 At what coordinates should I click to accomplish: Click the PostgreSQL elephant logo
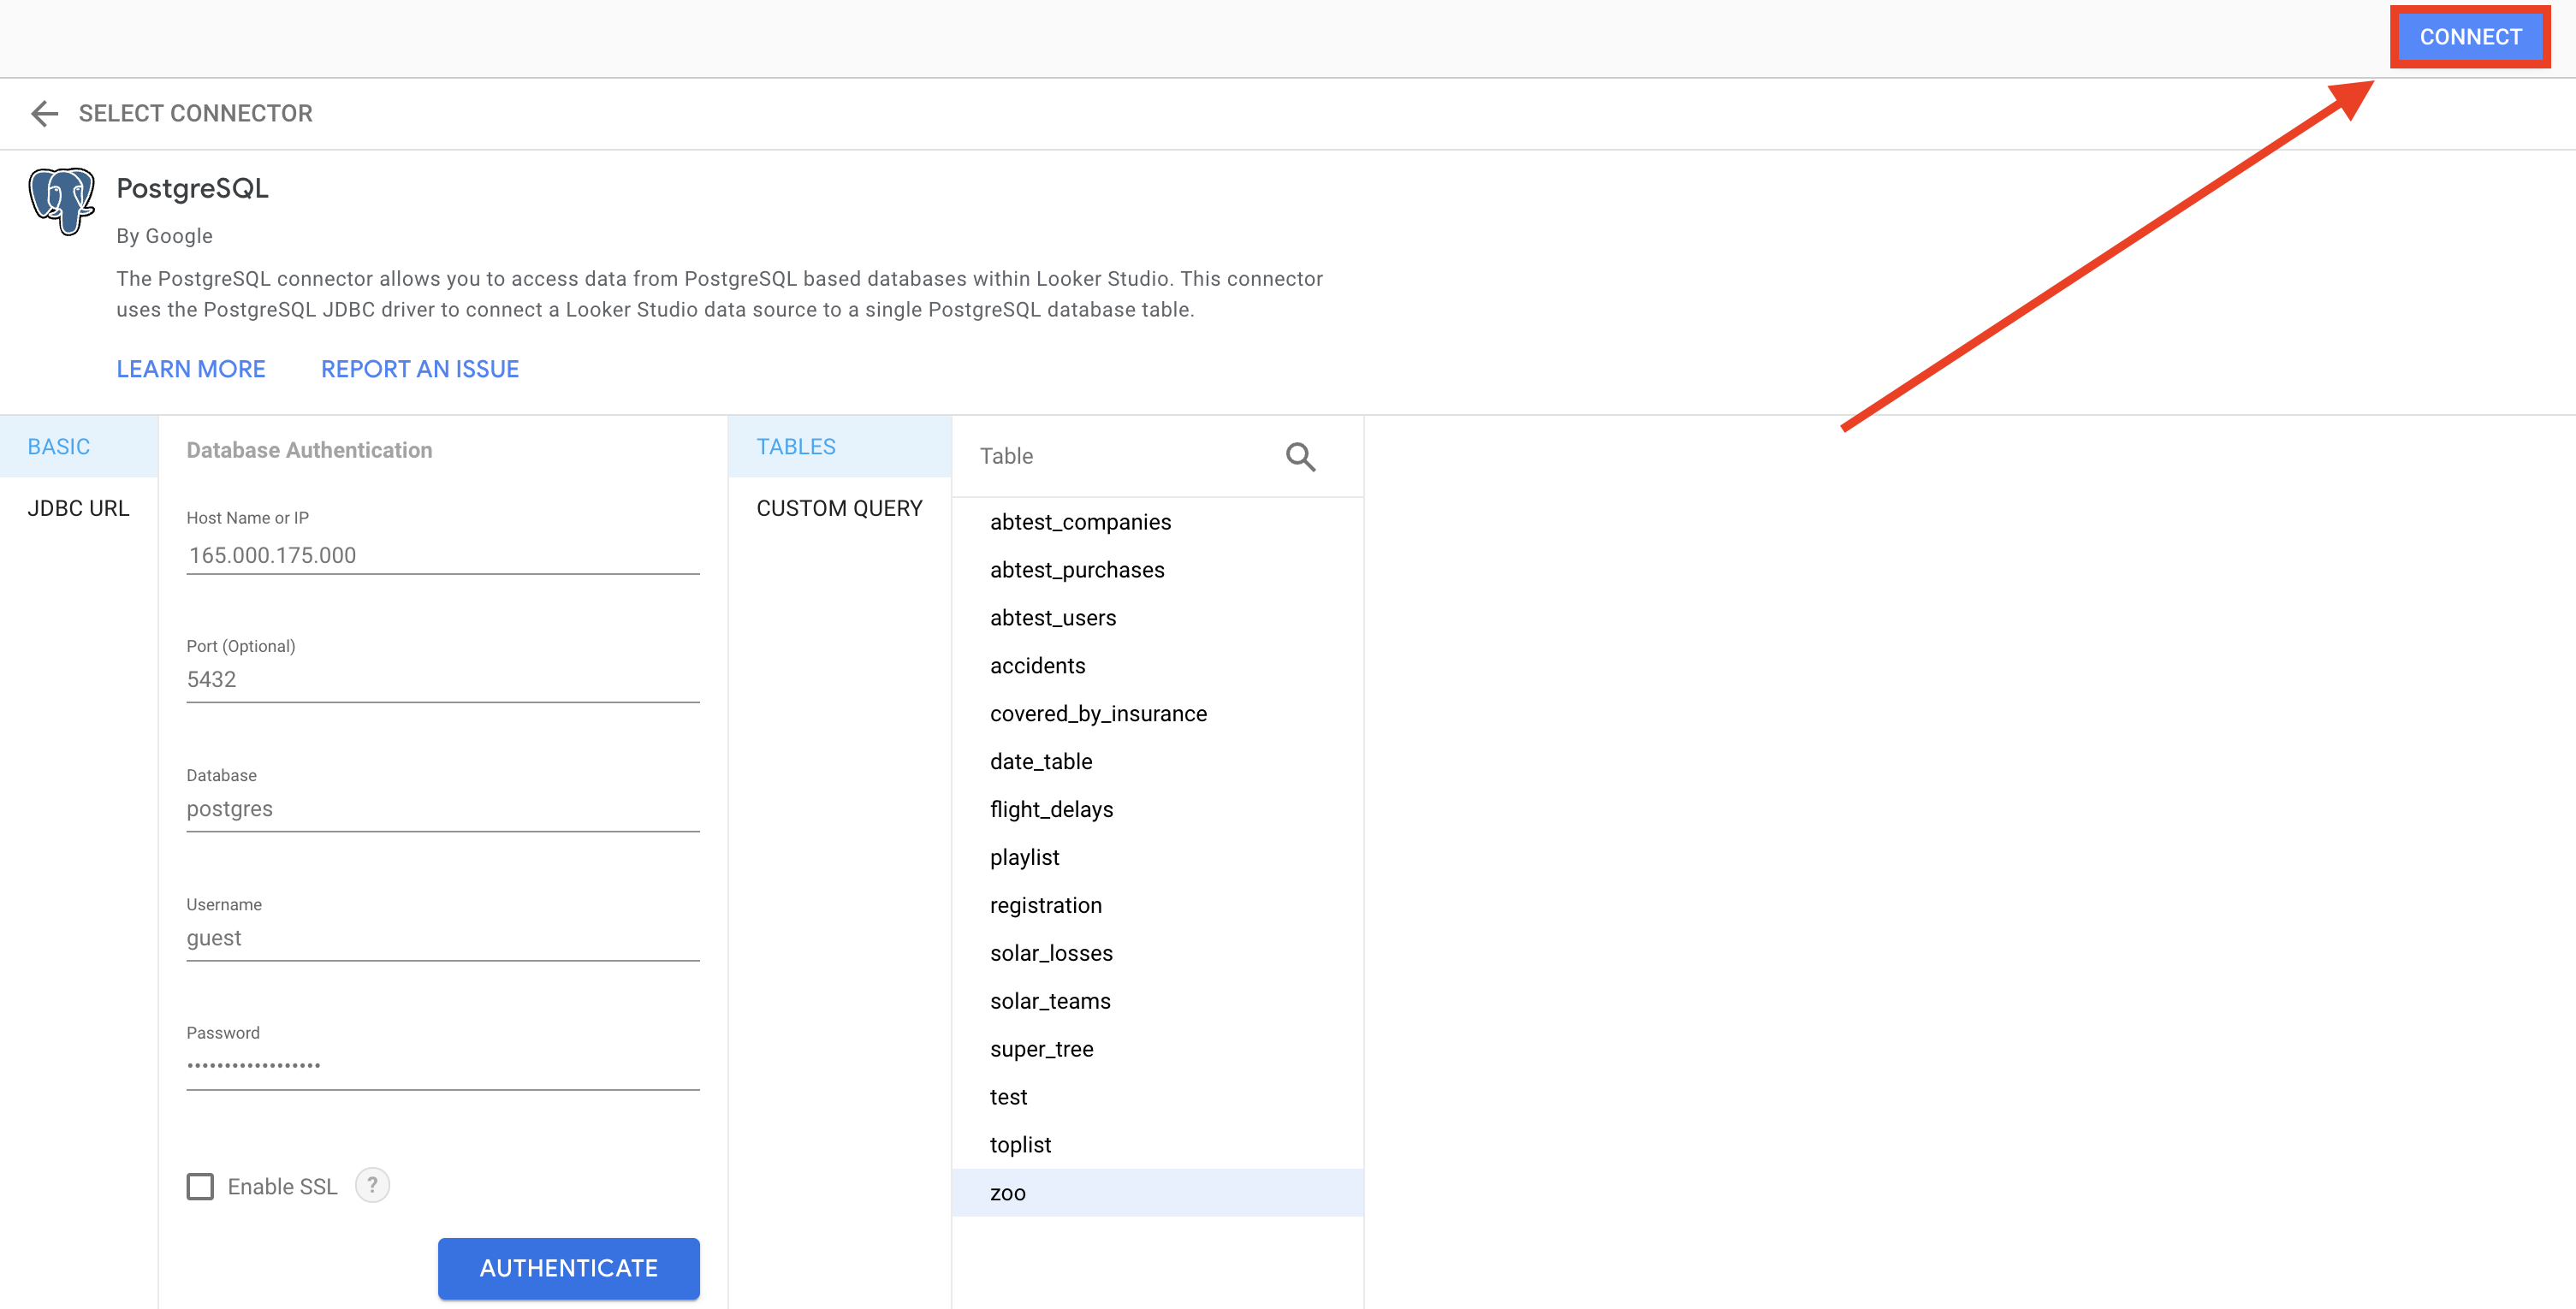click(x=61, y=200)
